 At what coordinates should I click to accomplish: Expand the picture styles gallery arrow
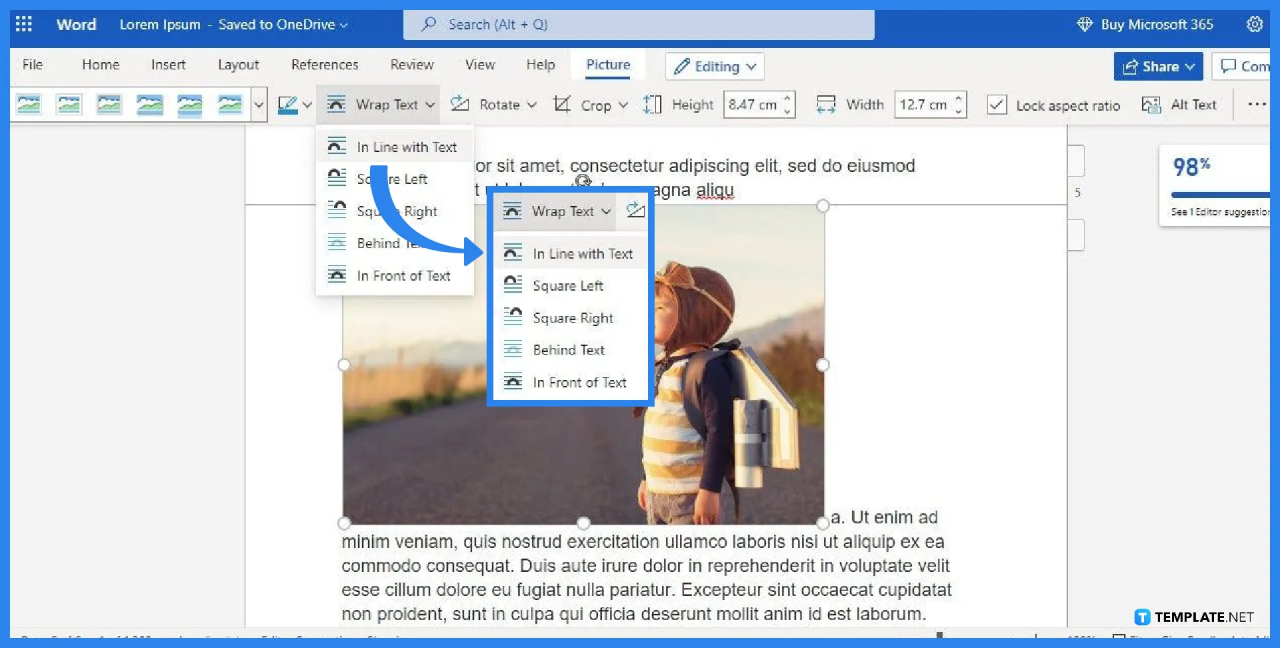click(259, 104)
